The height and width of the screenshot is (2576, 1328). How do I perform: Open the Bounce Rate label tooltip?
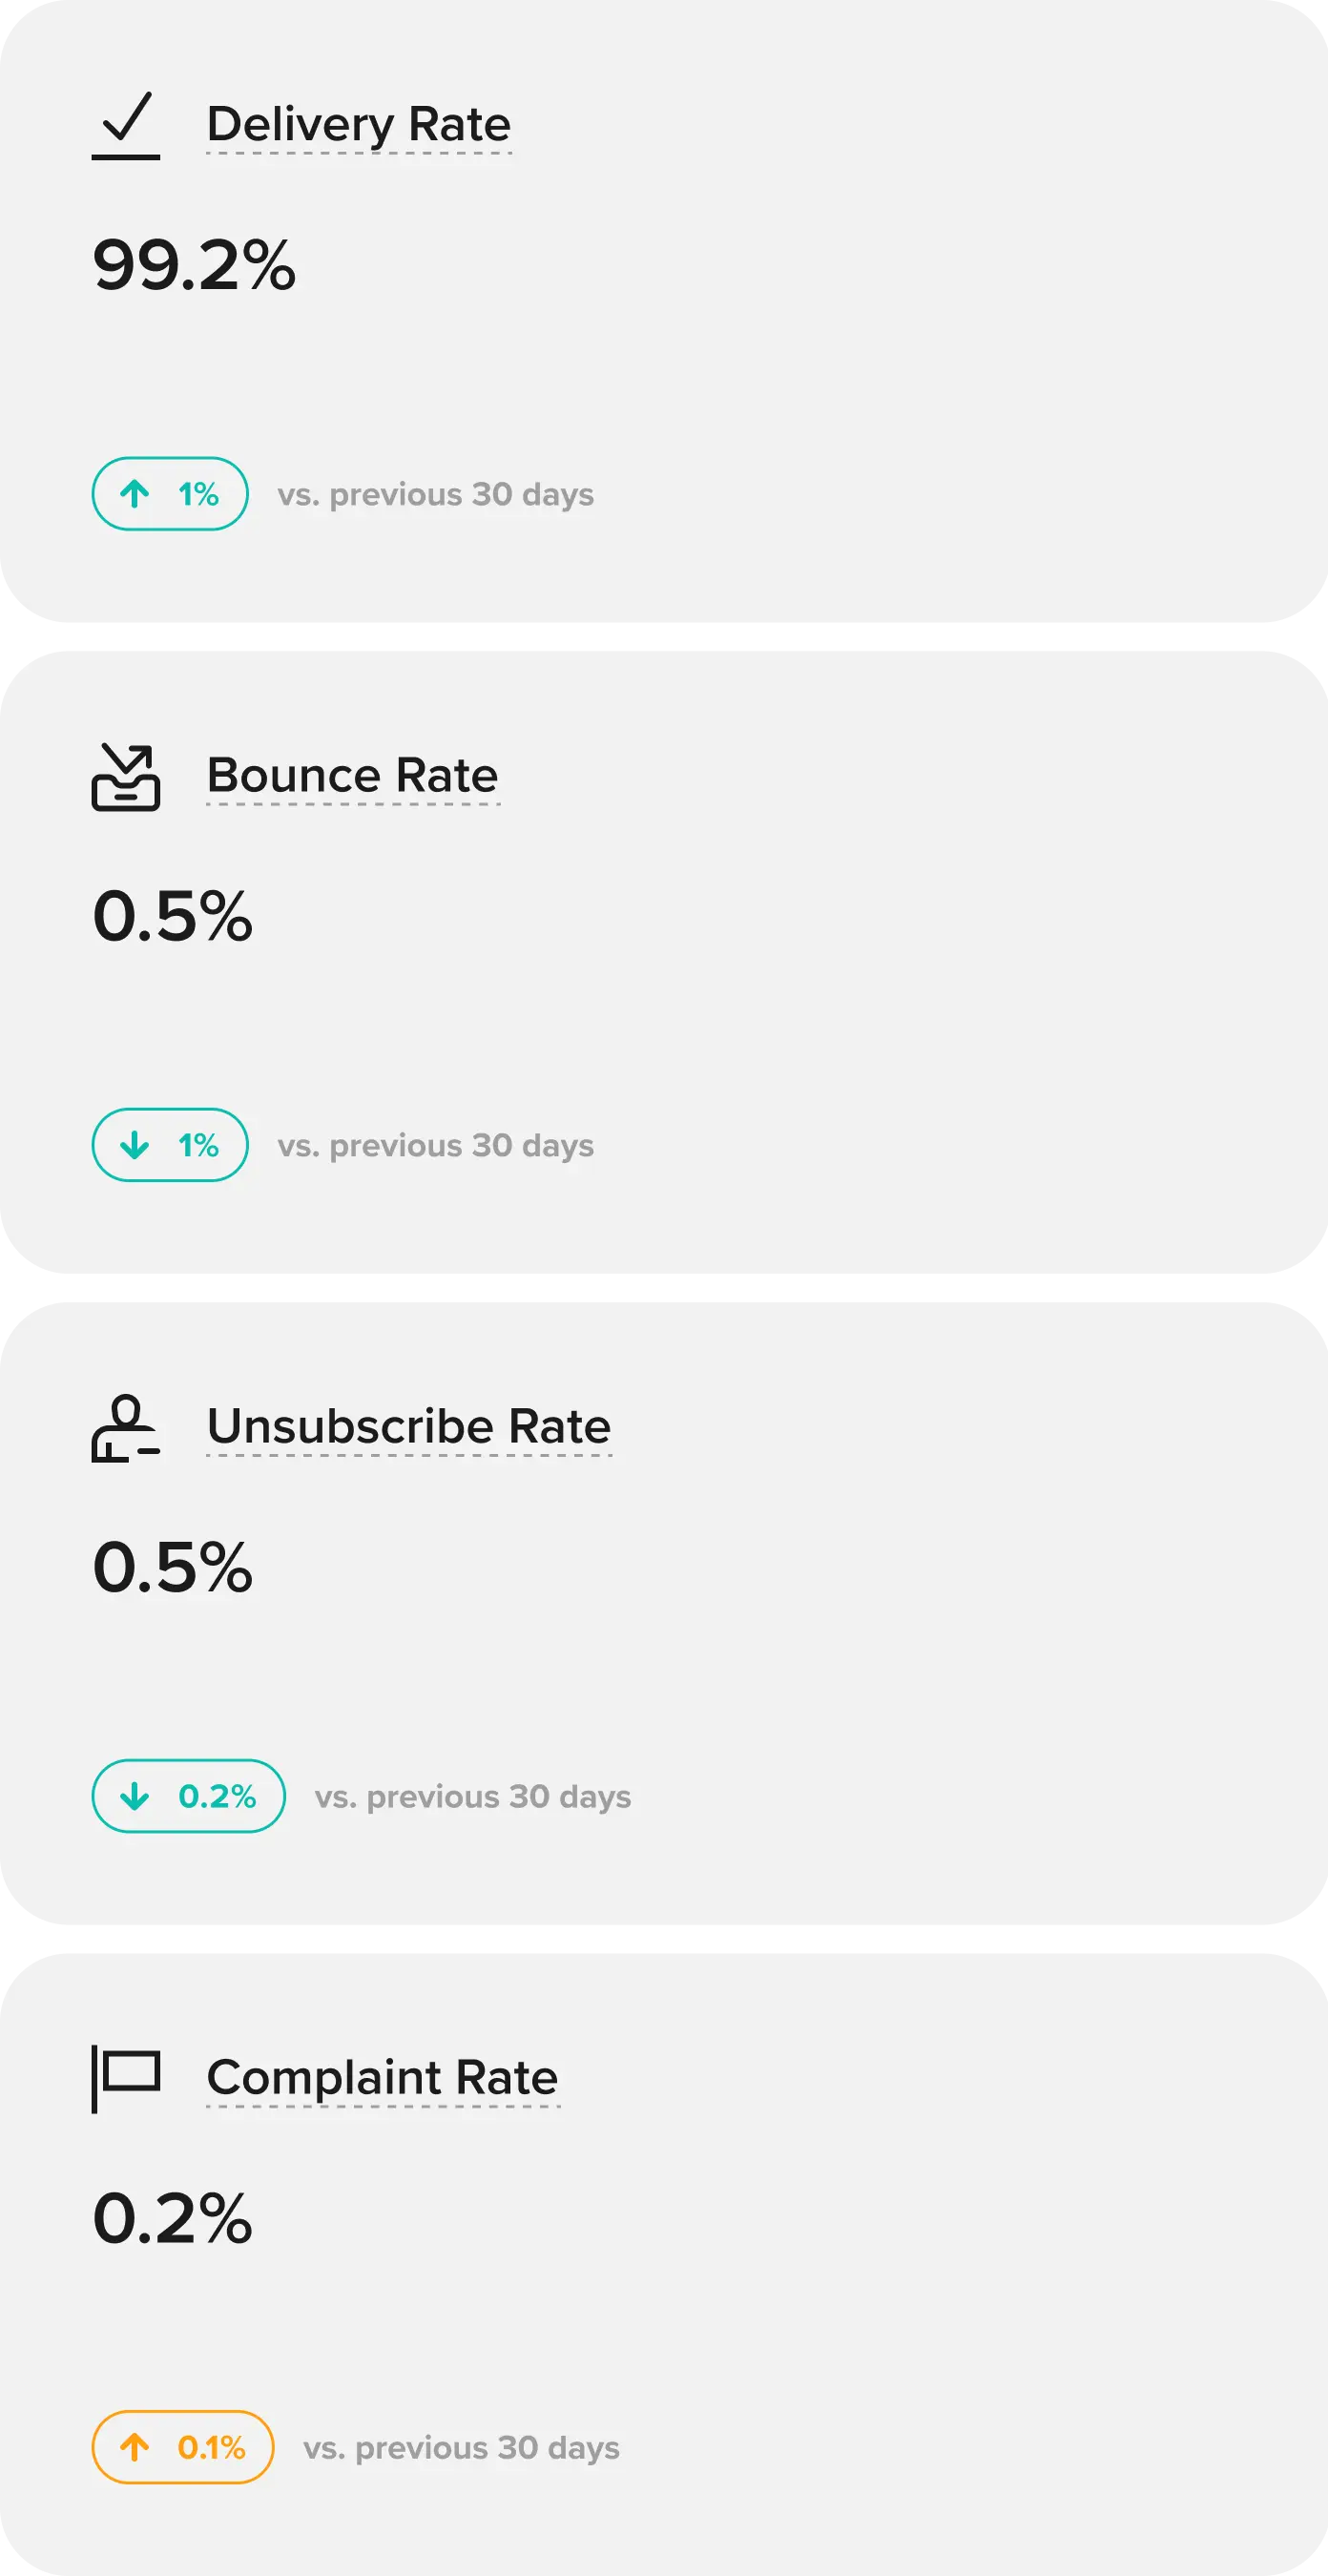(x=353, y=776)
